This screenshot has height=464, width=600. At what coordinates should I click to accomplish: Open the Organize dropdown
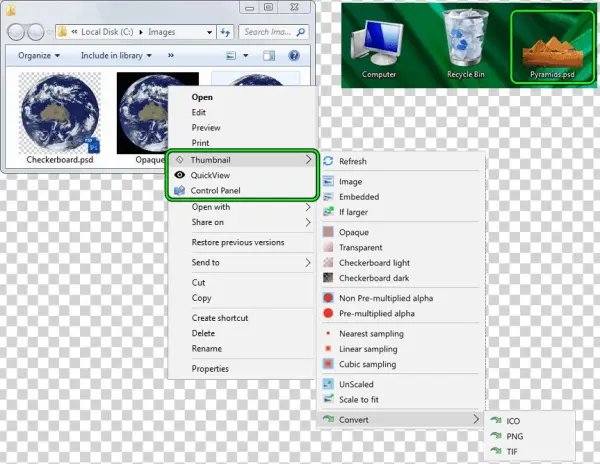click(x=39, y=55)
